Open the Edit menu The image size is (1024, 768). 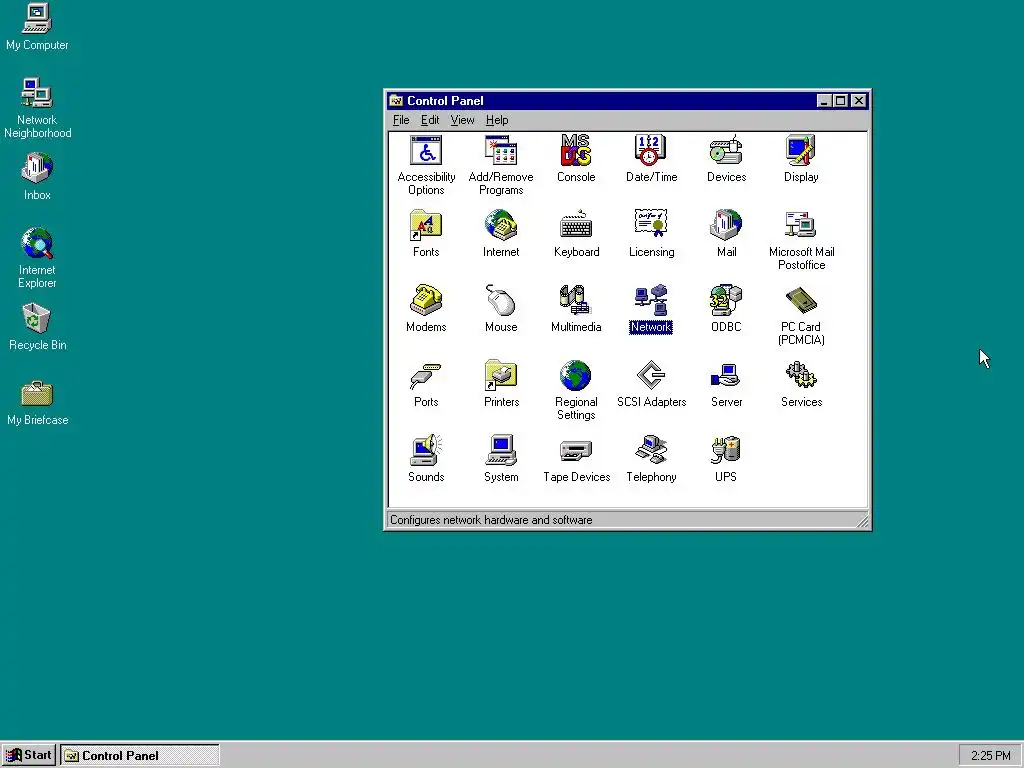(430, 120)
